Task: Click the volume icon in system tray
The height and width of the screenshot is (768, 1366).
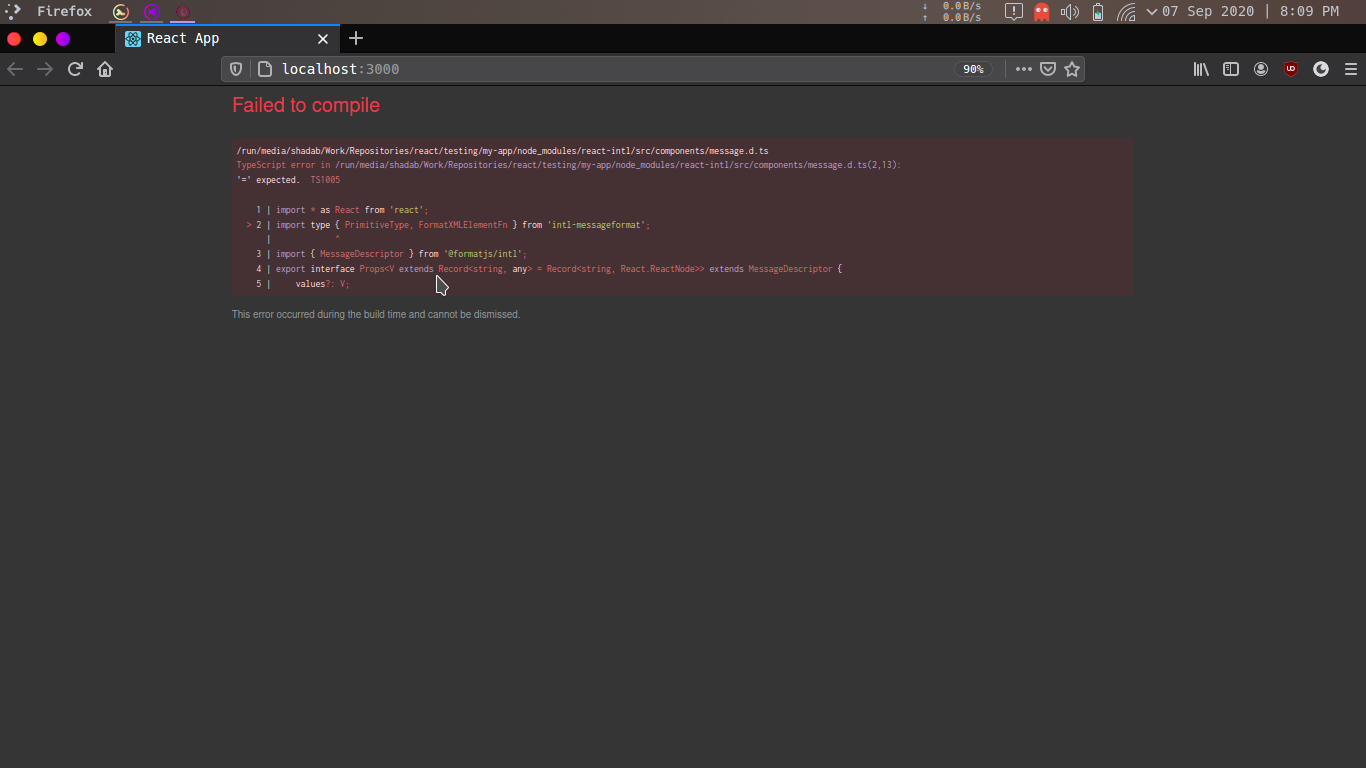Action: coord(1069,11)
